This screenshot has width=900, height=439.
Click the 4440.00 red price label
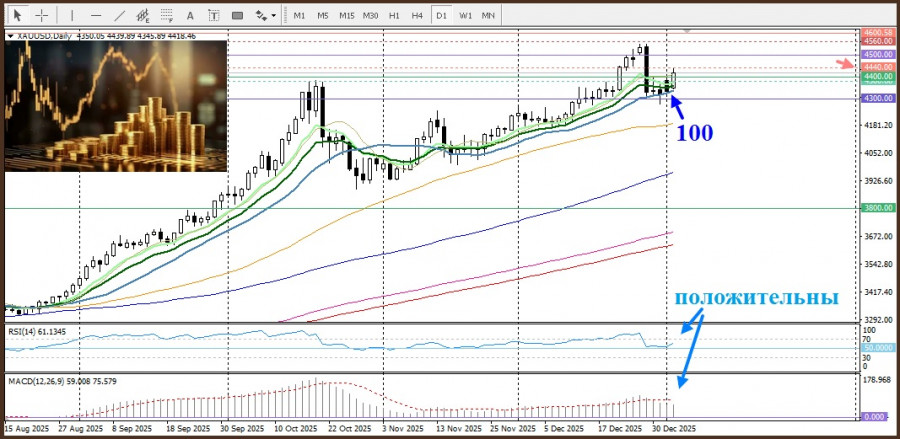coord(877,67)
